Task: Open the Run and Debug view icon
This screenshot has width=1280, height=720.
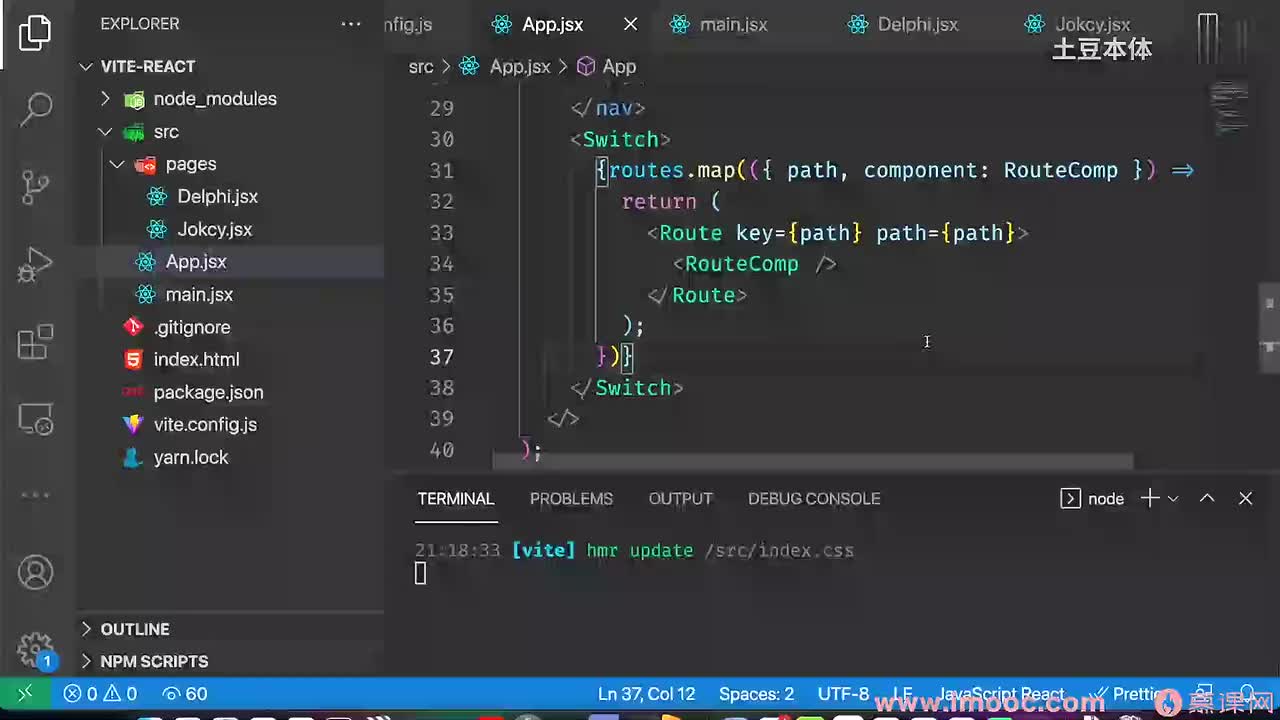Action: tap(36, 265)
